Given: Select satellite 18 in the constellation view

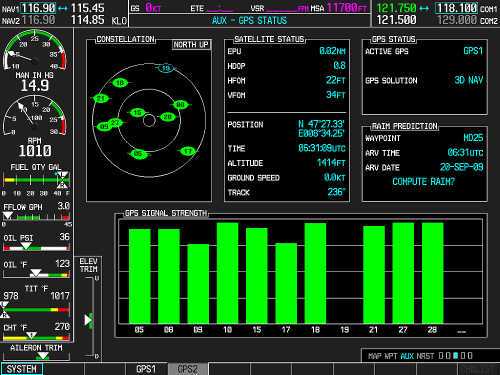Looking at the screenshot, I should pyautogui.click(x=120, y=83).
